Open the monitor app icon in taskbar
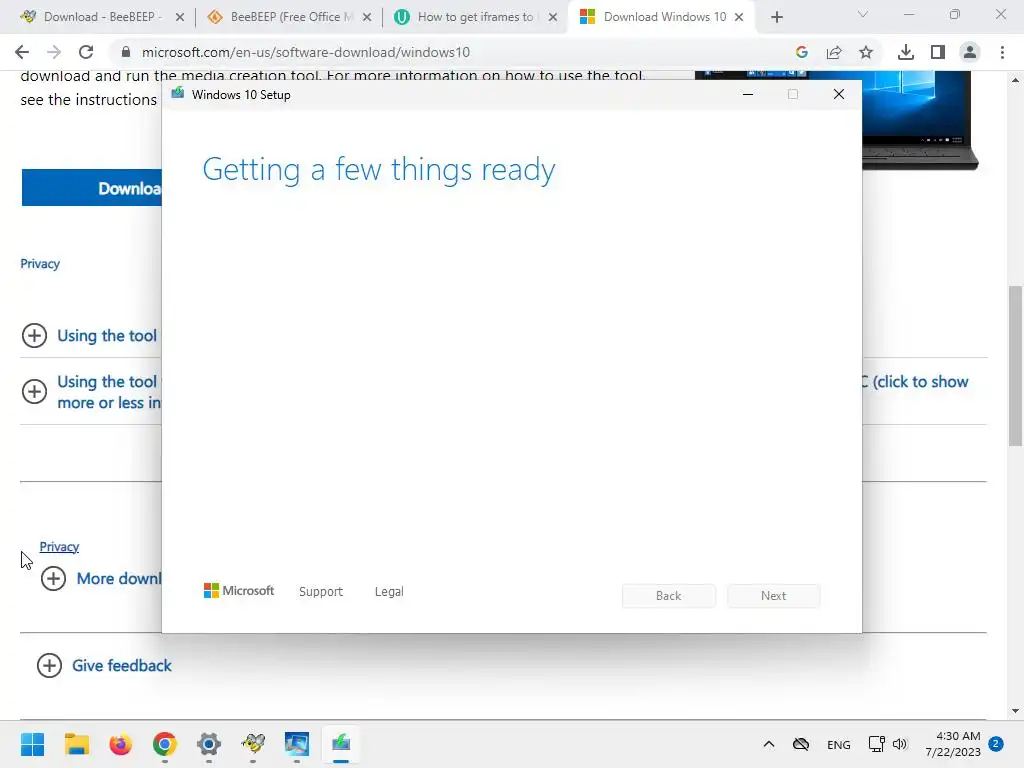Viewport: 1024px width, 768px height. (x=297, y=744)
